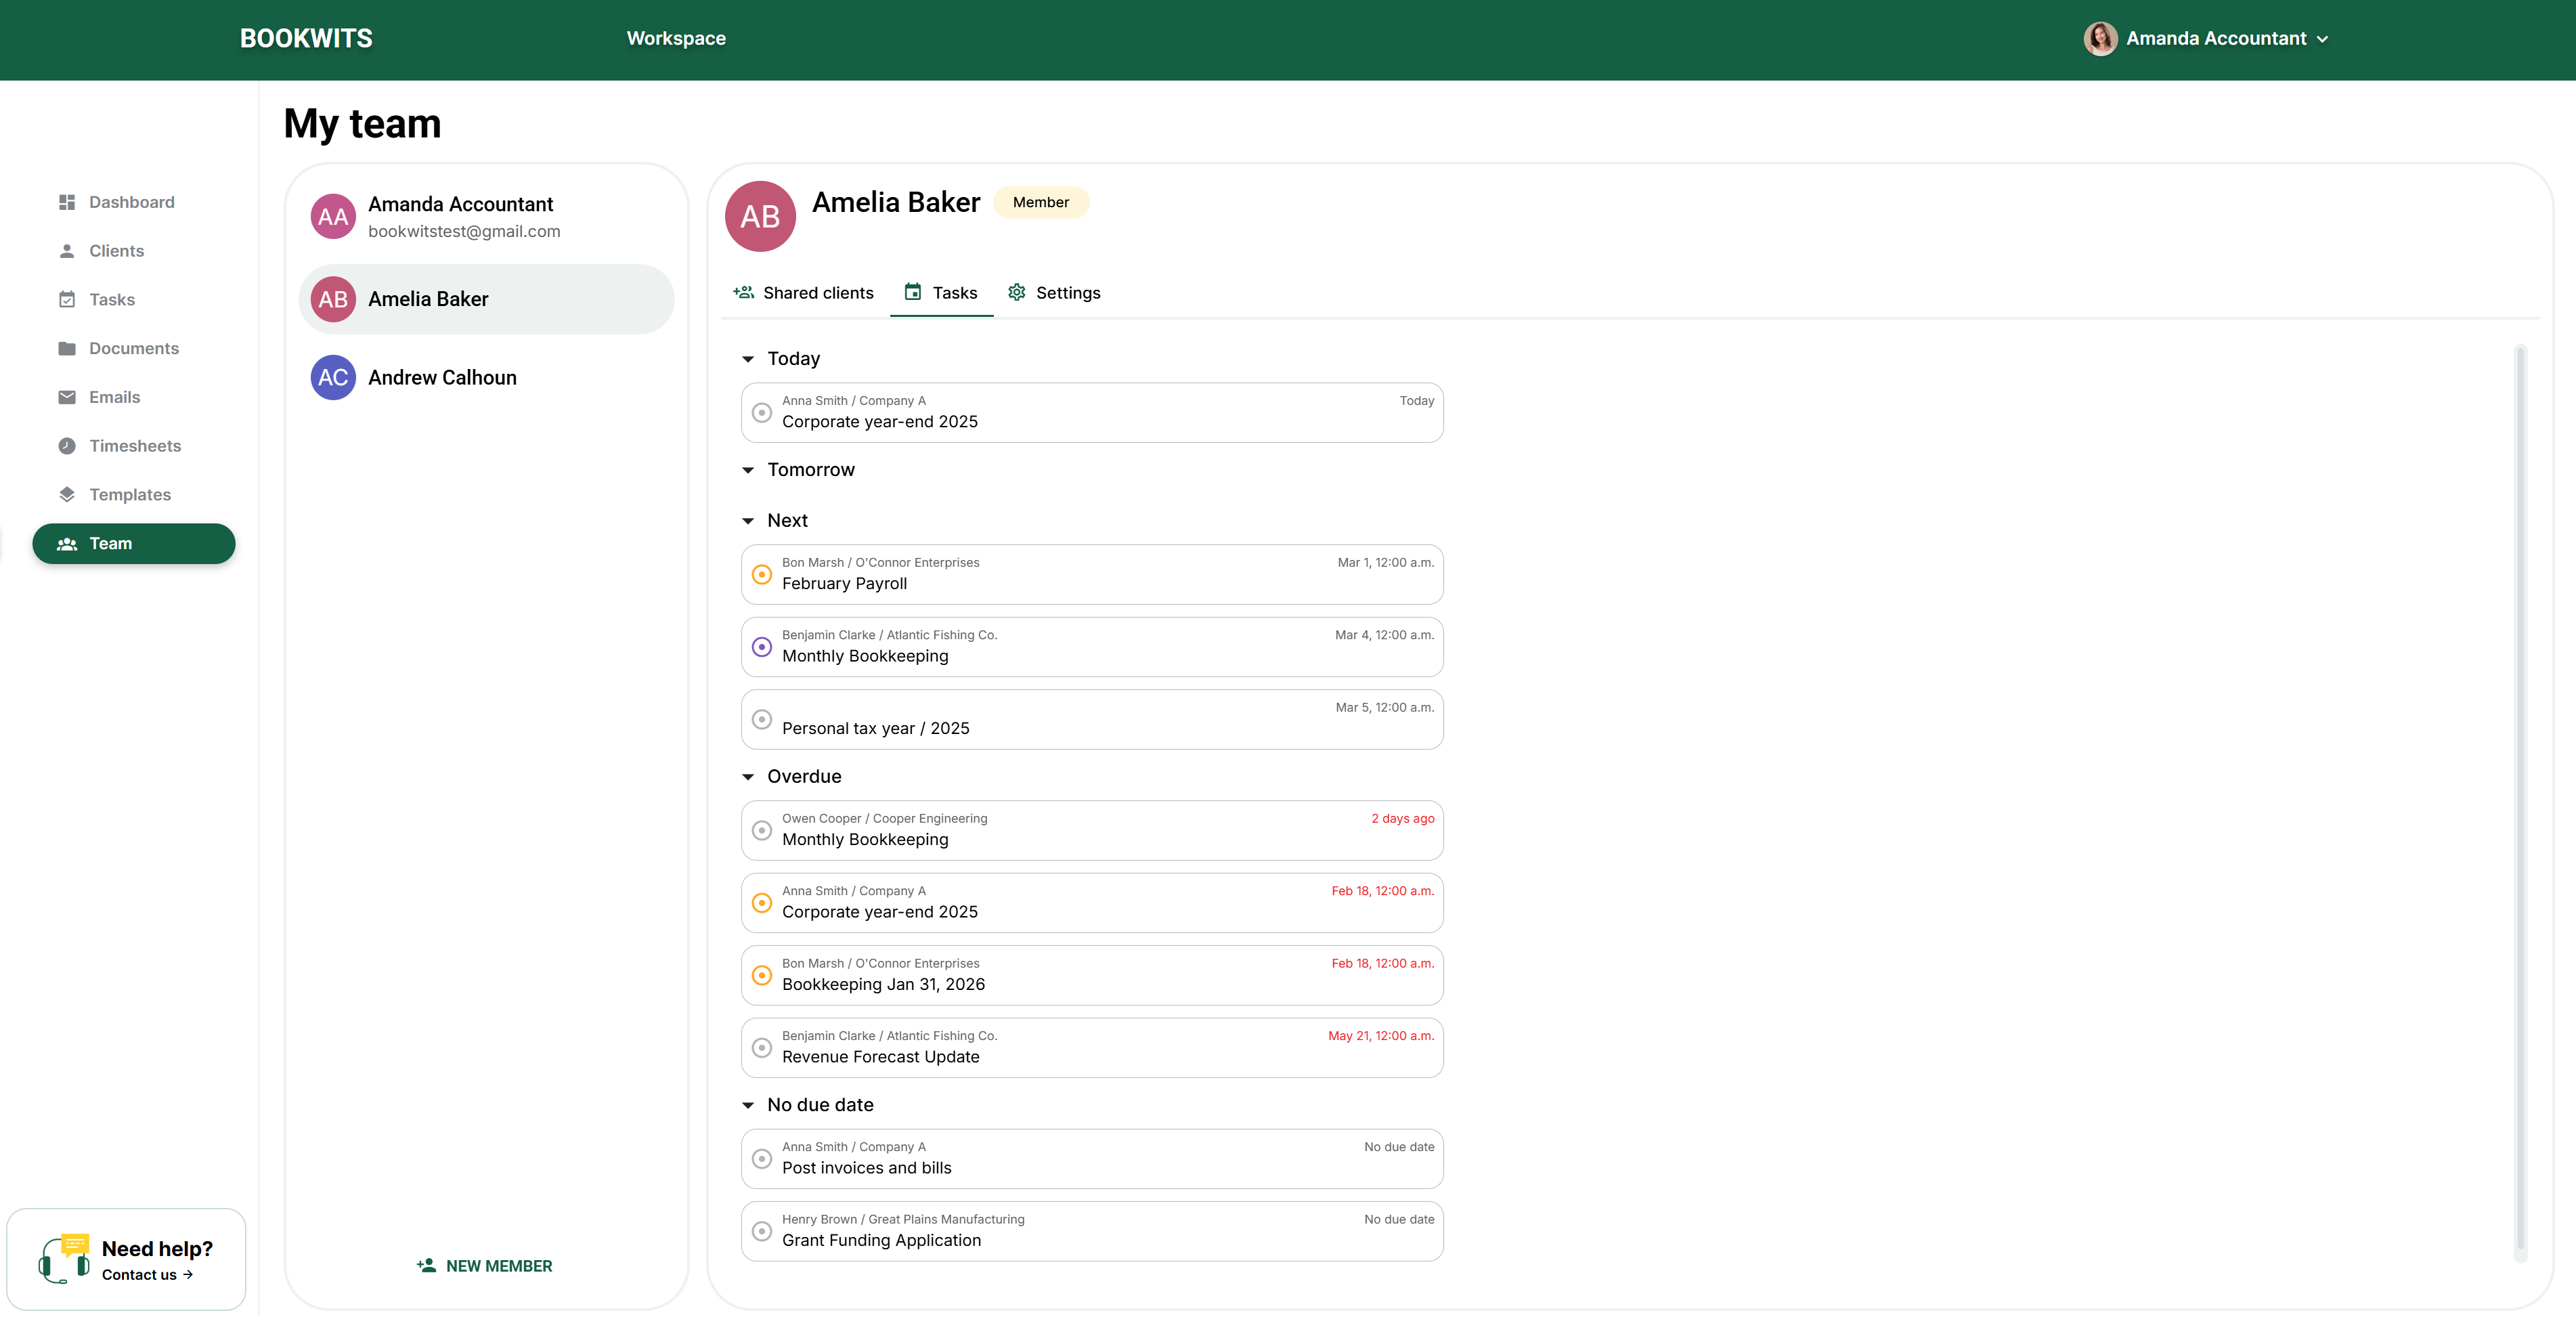The height and width of the screenshot is (1317, 2576).
Task: Select Andrew Calhoun in team list
Action: point(442,378)
